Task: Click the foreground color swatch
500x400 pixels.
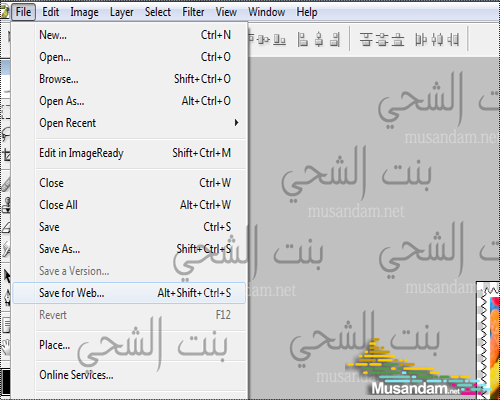Action: (5, 381)
